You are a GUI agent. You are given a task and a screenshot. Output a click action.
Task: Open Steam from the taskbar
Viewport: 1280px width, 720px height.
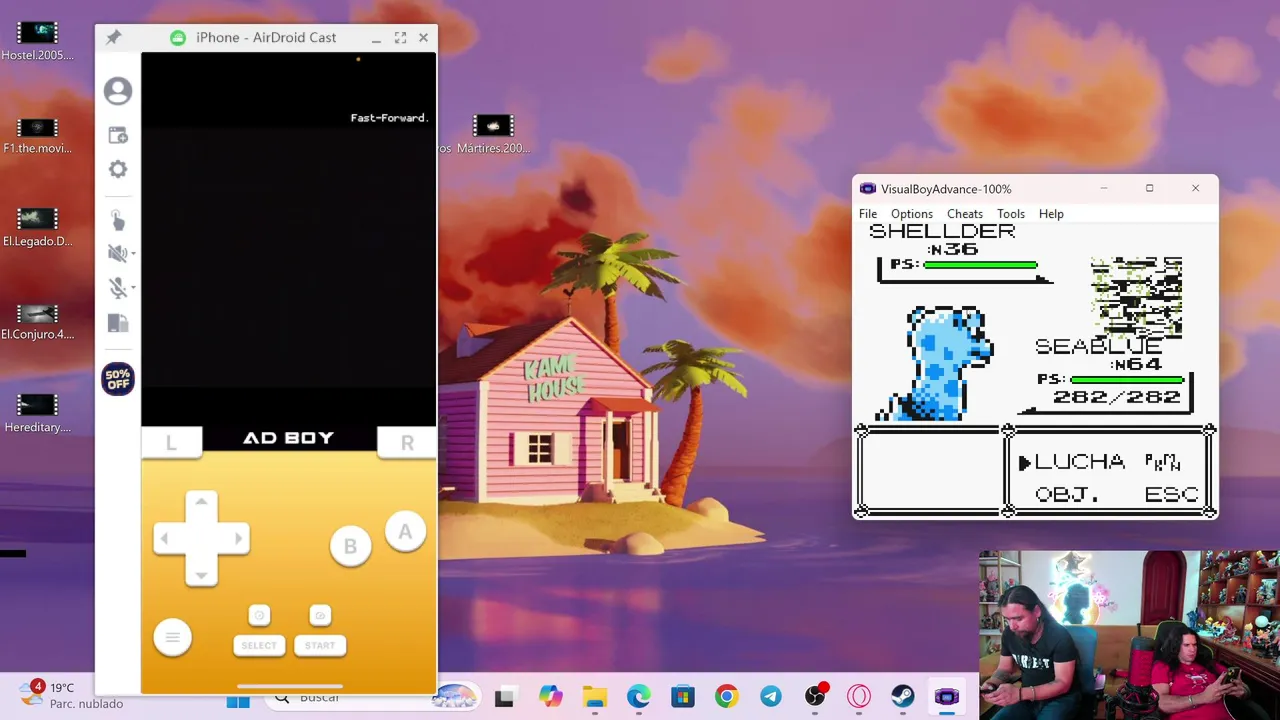[903, 697]
